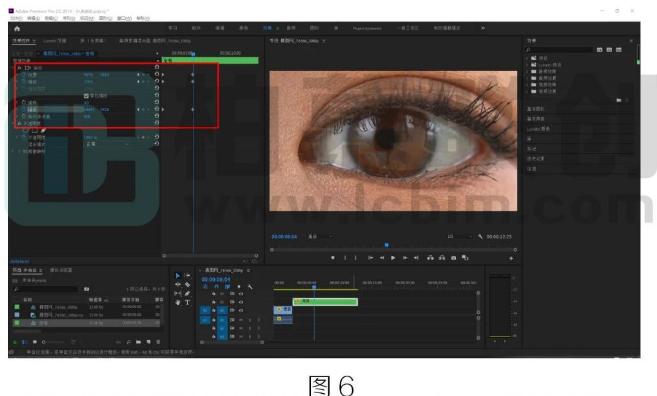Select the Track Select Forward tool
Screen dimensions: 657x396
[x=187, y=275]
